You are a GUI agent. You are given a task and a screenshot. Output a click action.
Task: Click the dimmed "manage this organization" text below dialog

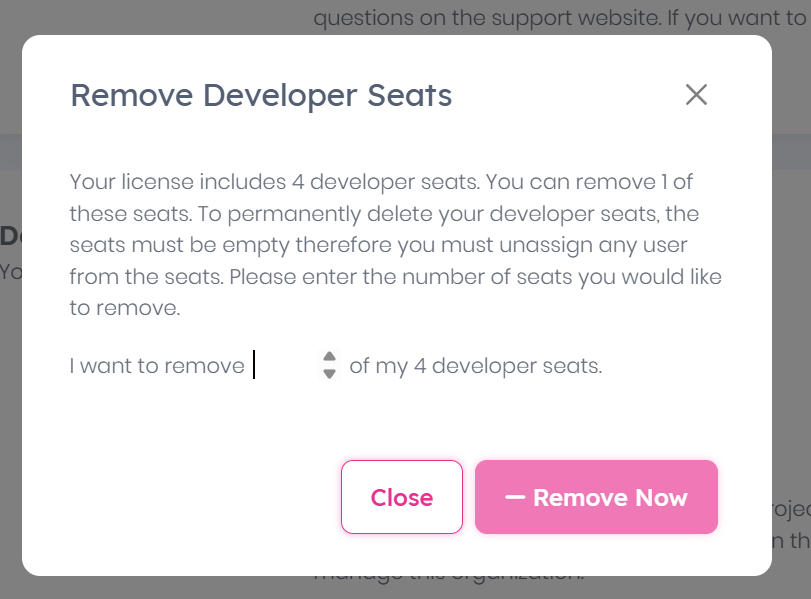click(450, 578)
